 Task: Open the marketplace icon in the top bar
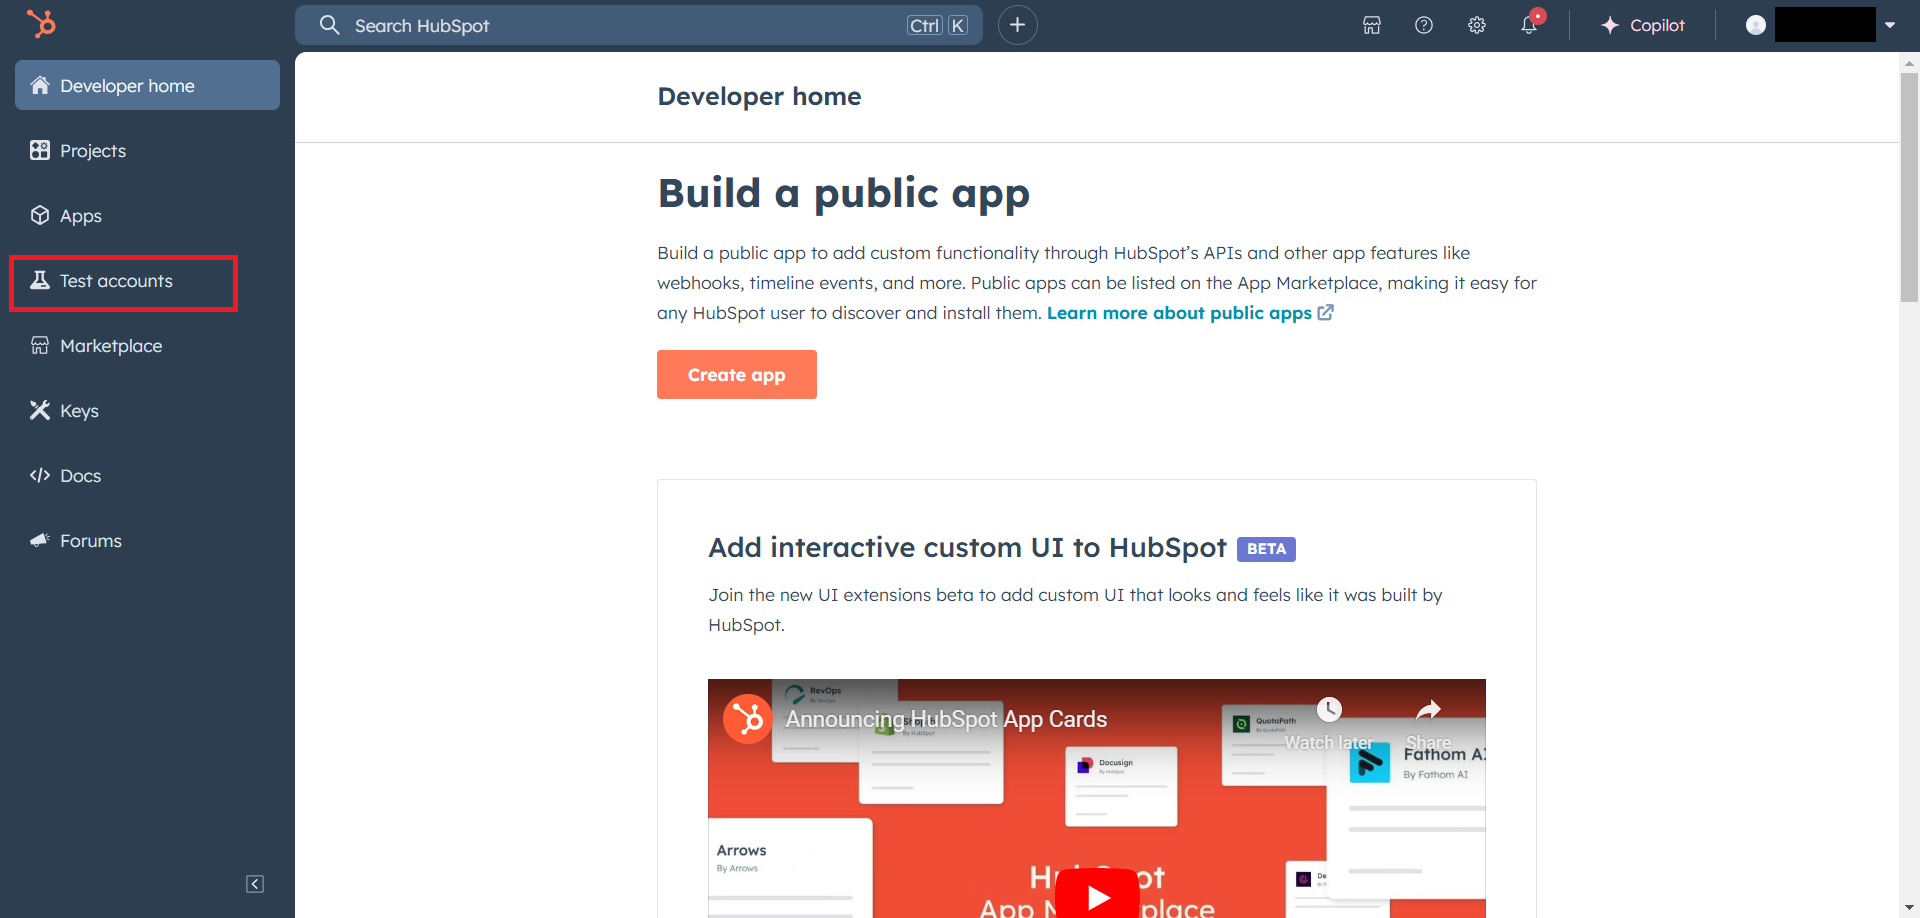1372,25
